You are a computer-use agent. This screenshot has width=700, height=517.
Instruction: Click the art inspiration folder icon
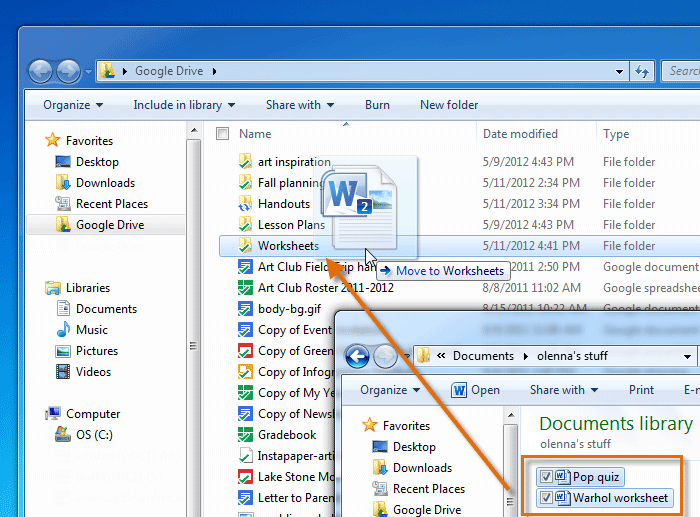[x=245, y=161]
